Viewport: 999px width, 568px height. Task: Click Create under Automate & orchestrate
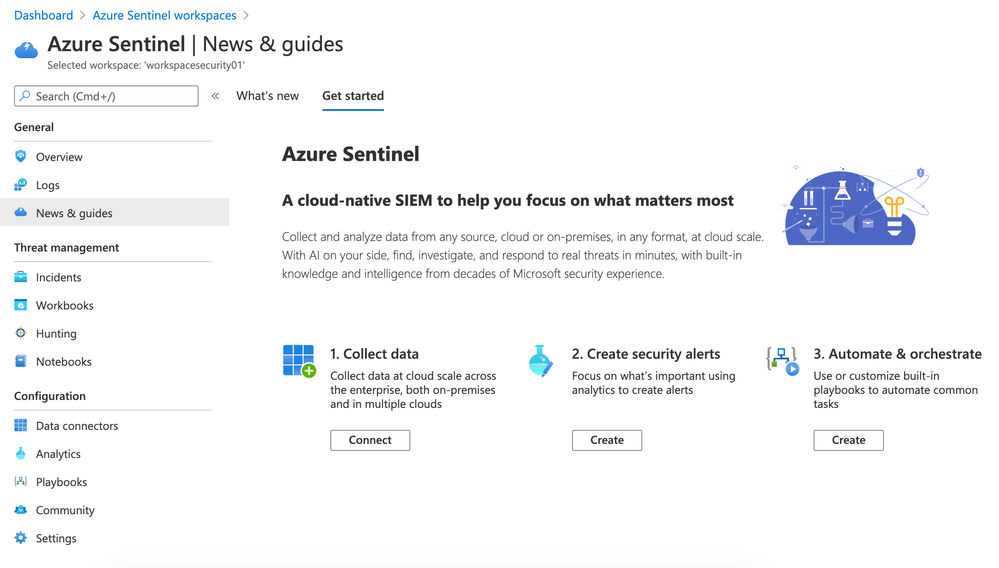pos(848,440)
